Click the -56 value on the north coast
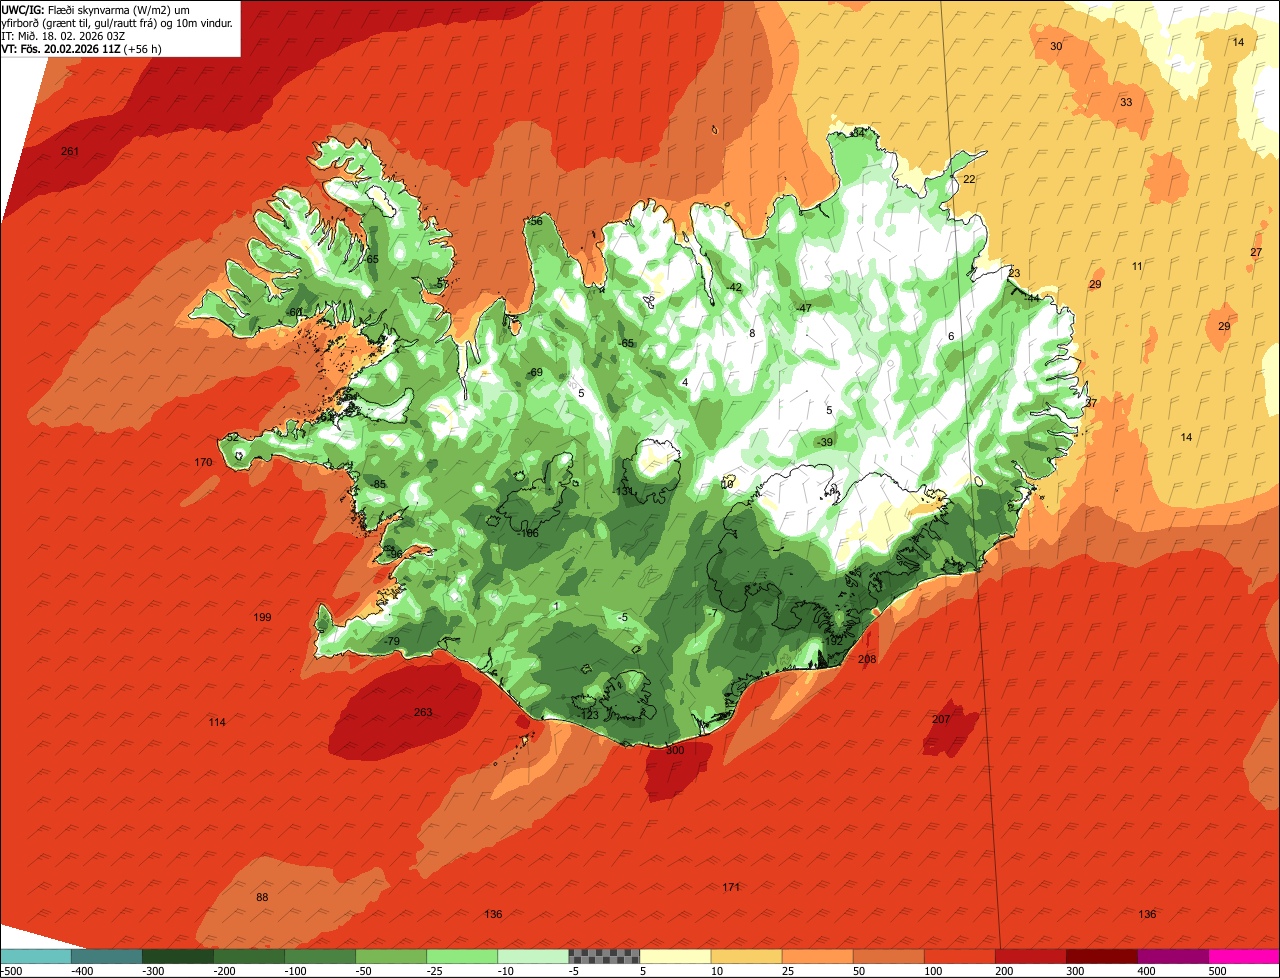The height and width of the screenshot is (978, 1280). [535, 222]
